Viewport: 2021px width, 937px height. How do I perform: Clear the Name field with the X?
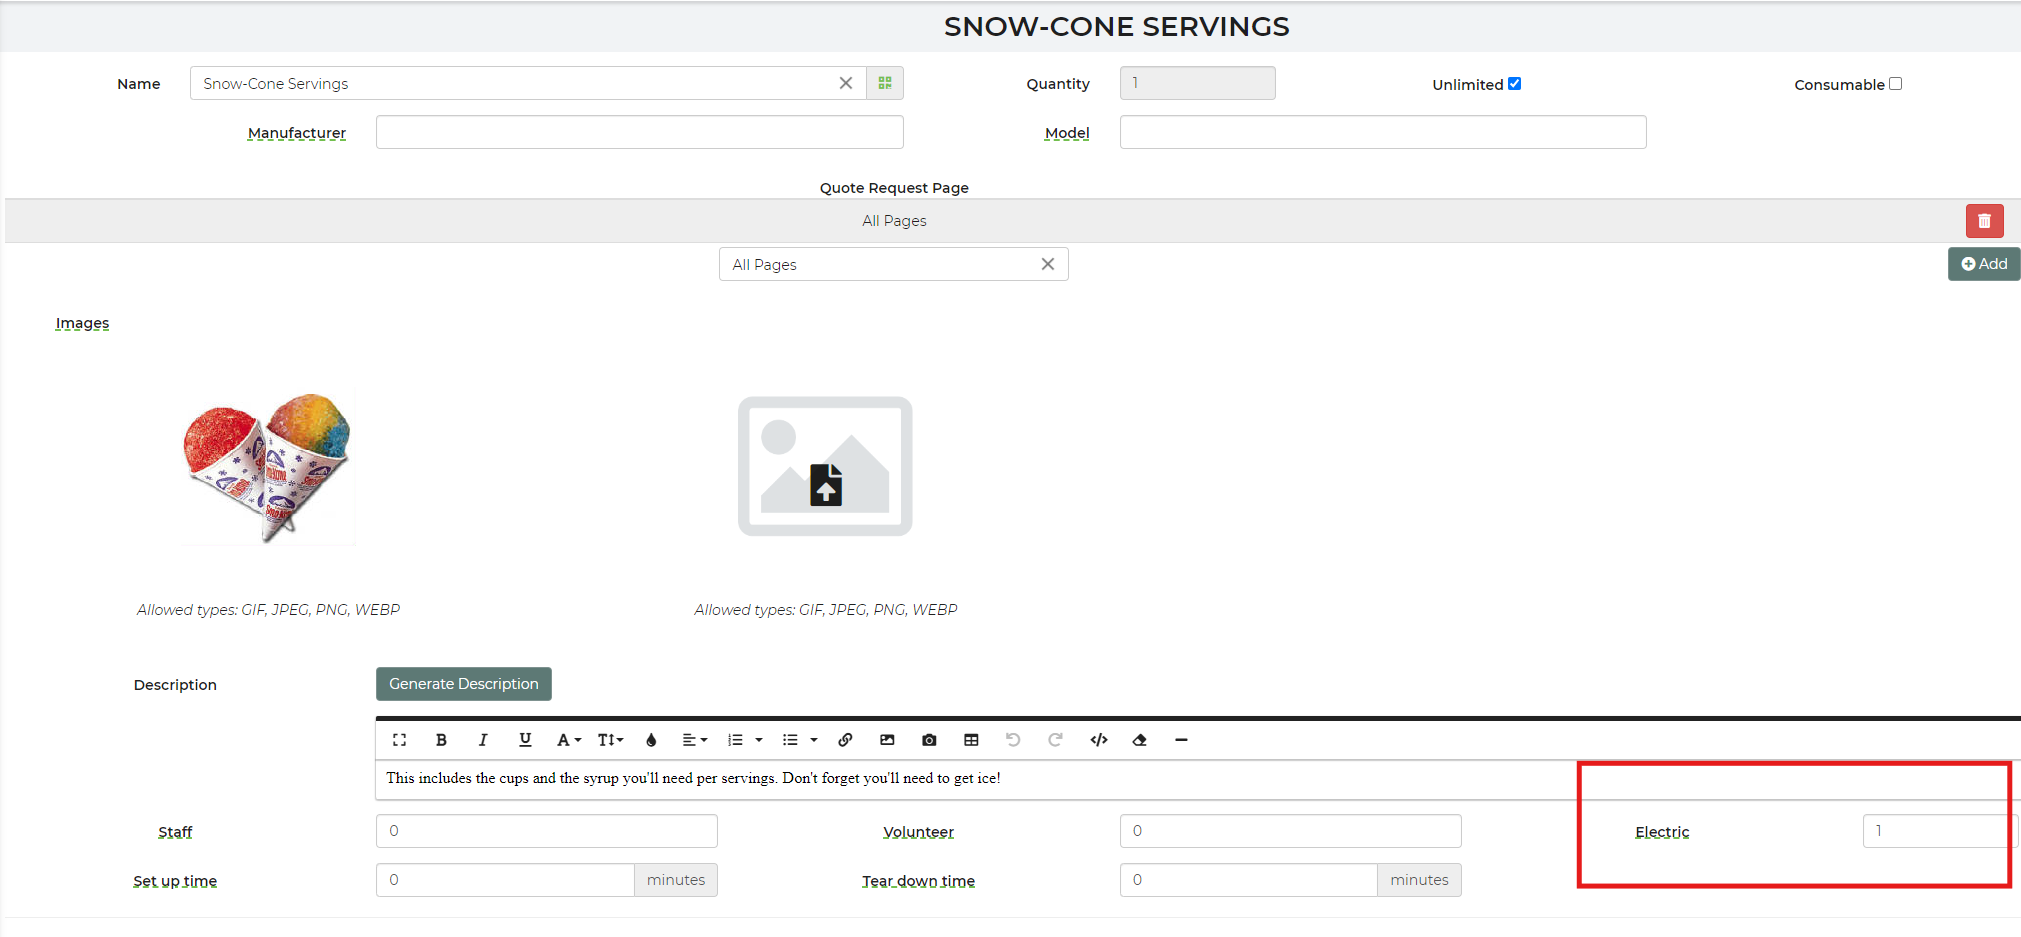[x=846, y=83]
